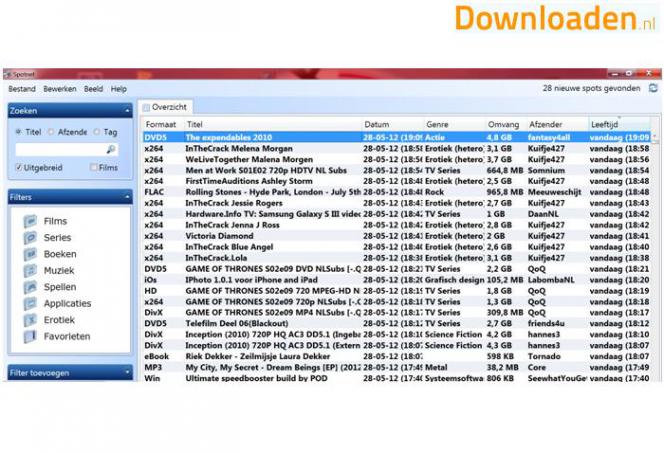This screenshot has width=664, height=453.
Task: Open the Help menu
Action: pyautogui.click(x=119, y=89)
